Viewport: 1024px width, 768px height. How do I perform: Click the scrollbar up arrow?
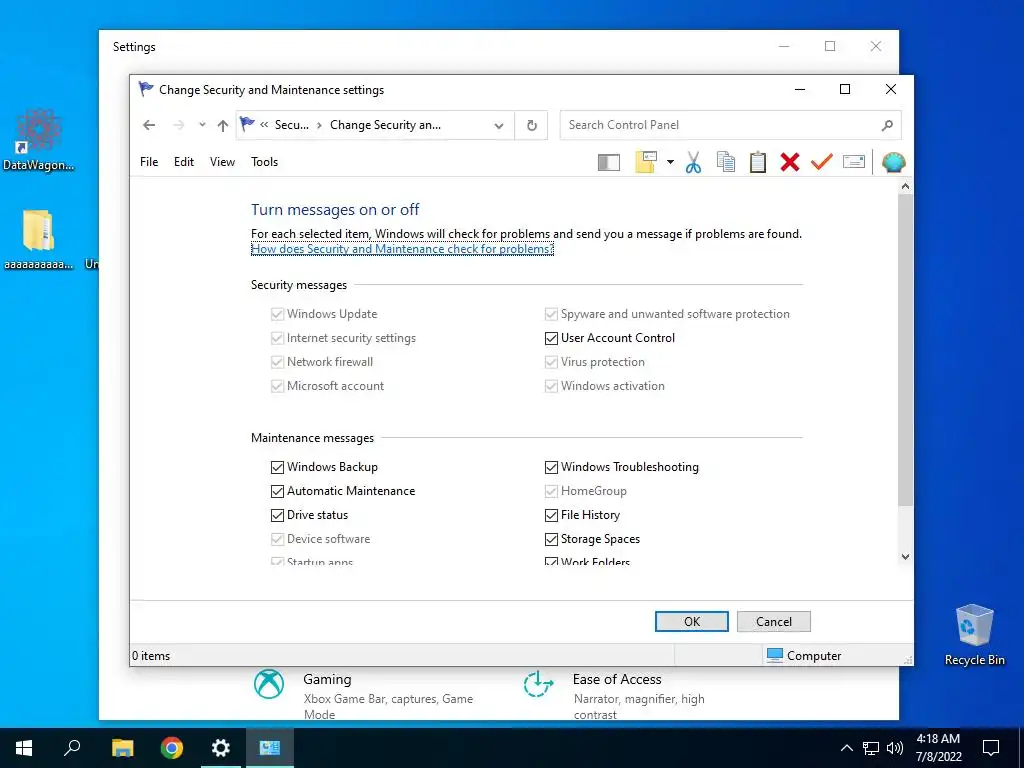[905, 187]
